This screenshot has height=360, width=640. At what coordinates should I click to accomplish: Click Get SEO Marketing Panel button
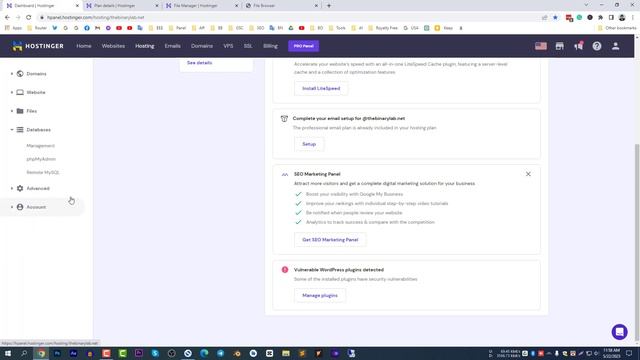330,240
